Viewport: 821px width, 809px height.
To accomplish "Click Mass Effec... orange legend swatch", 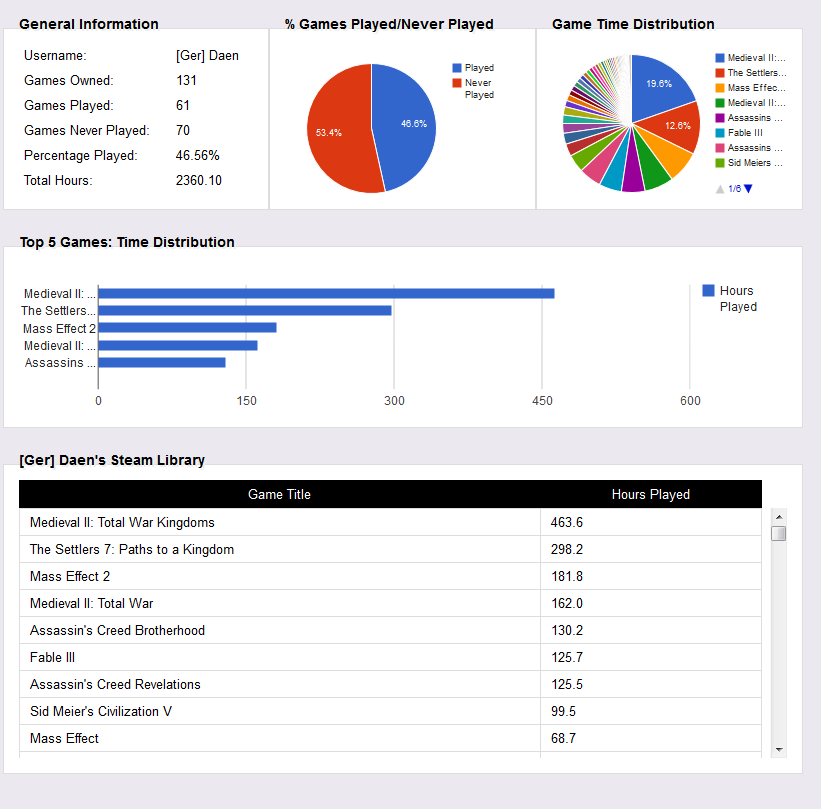I will tap(720, 88).
